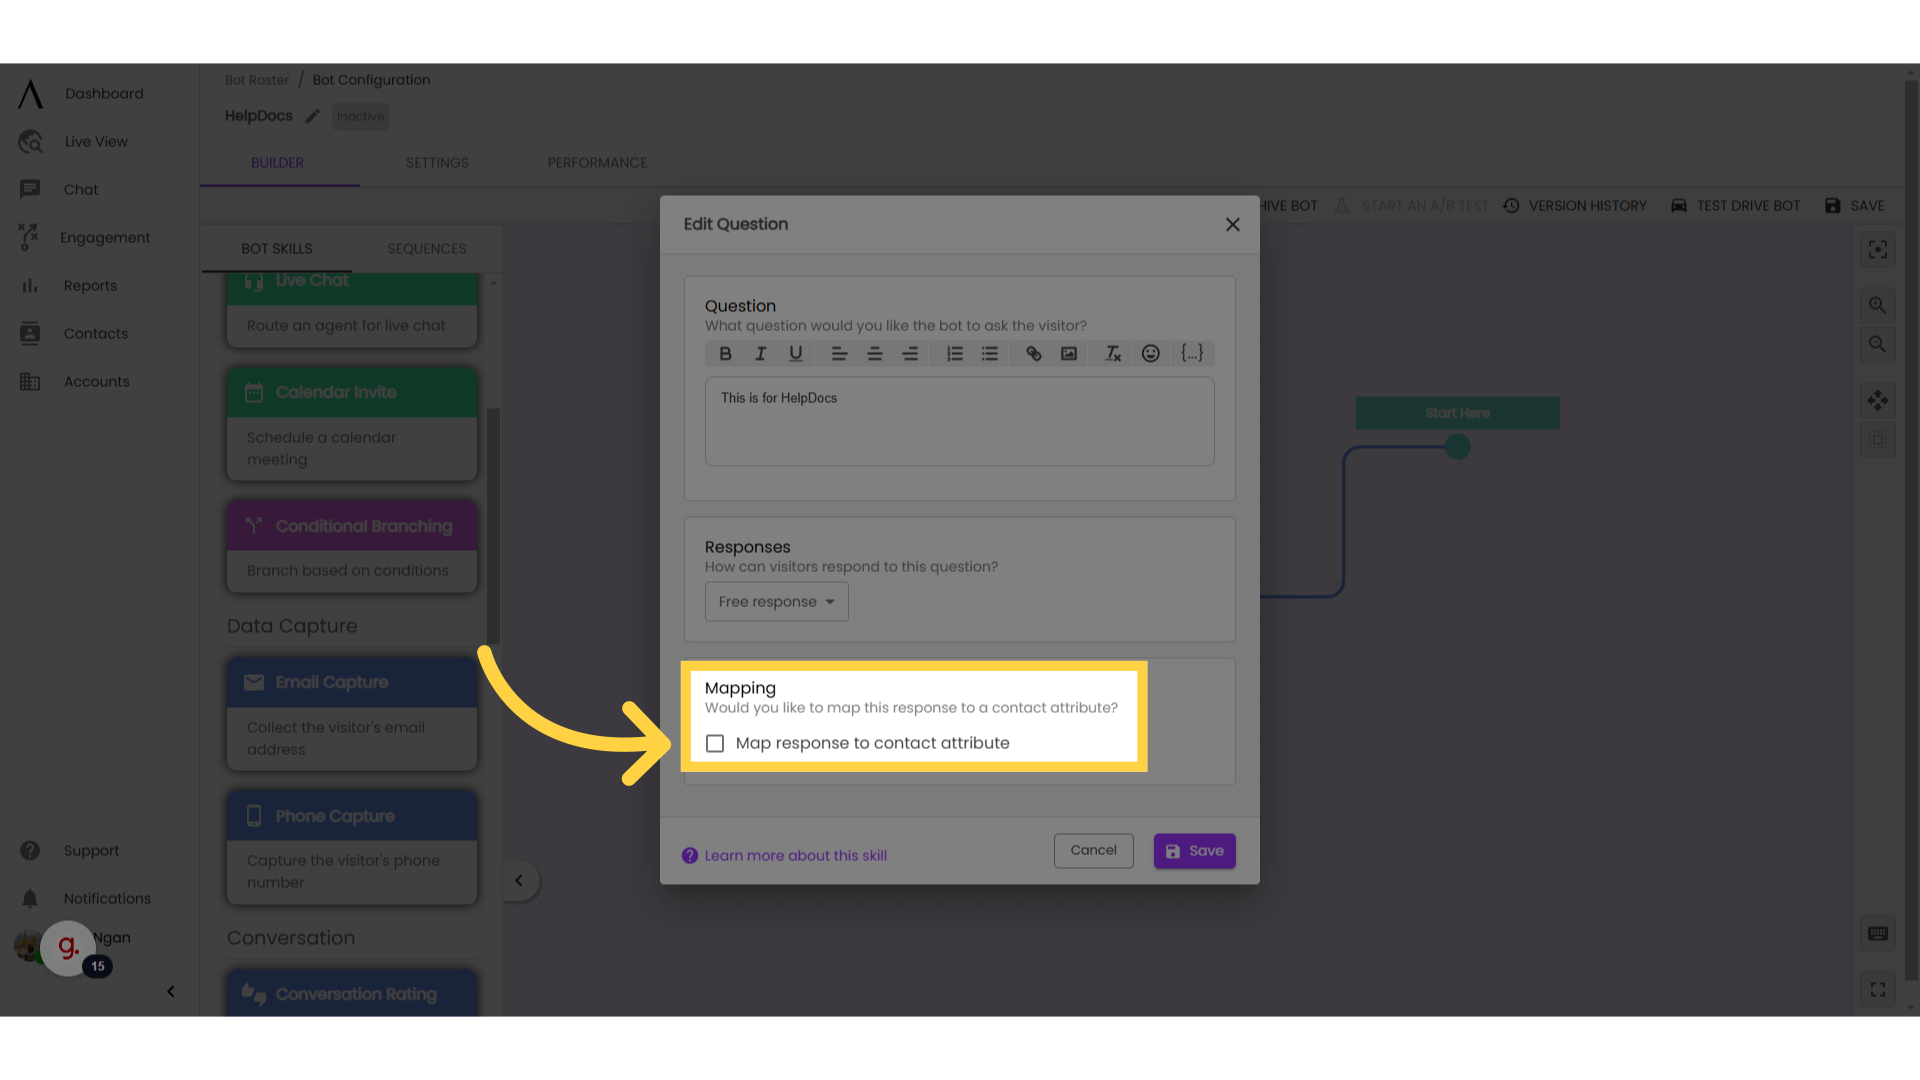Click the Save button

point(1193,851)
